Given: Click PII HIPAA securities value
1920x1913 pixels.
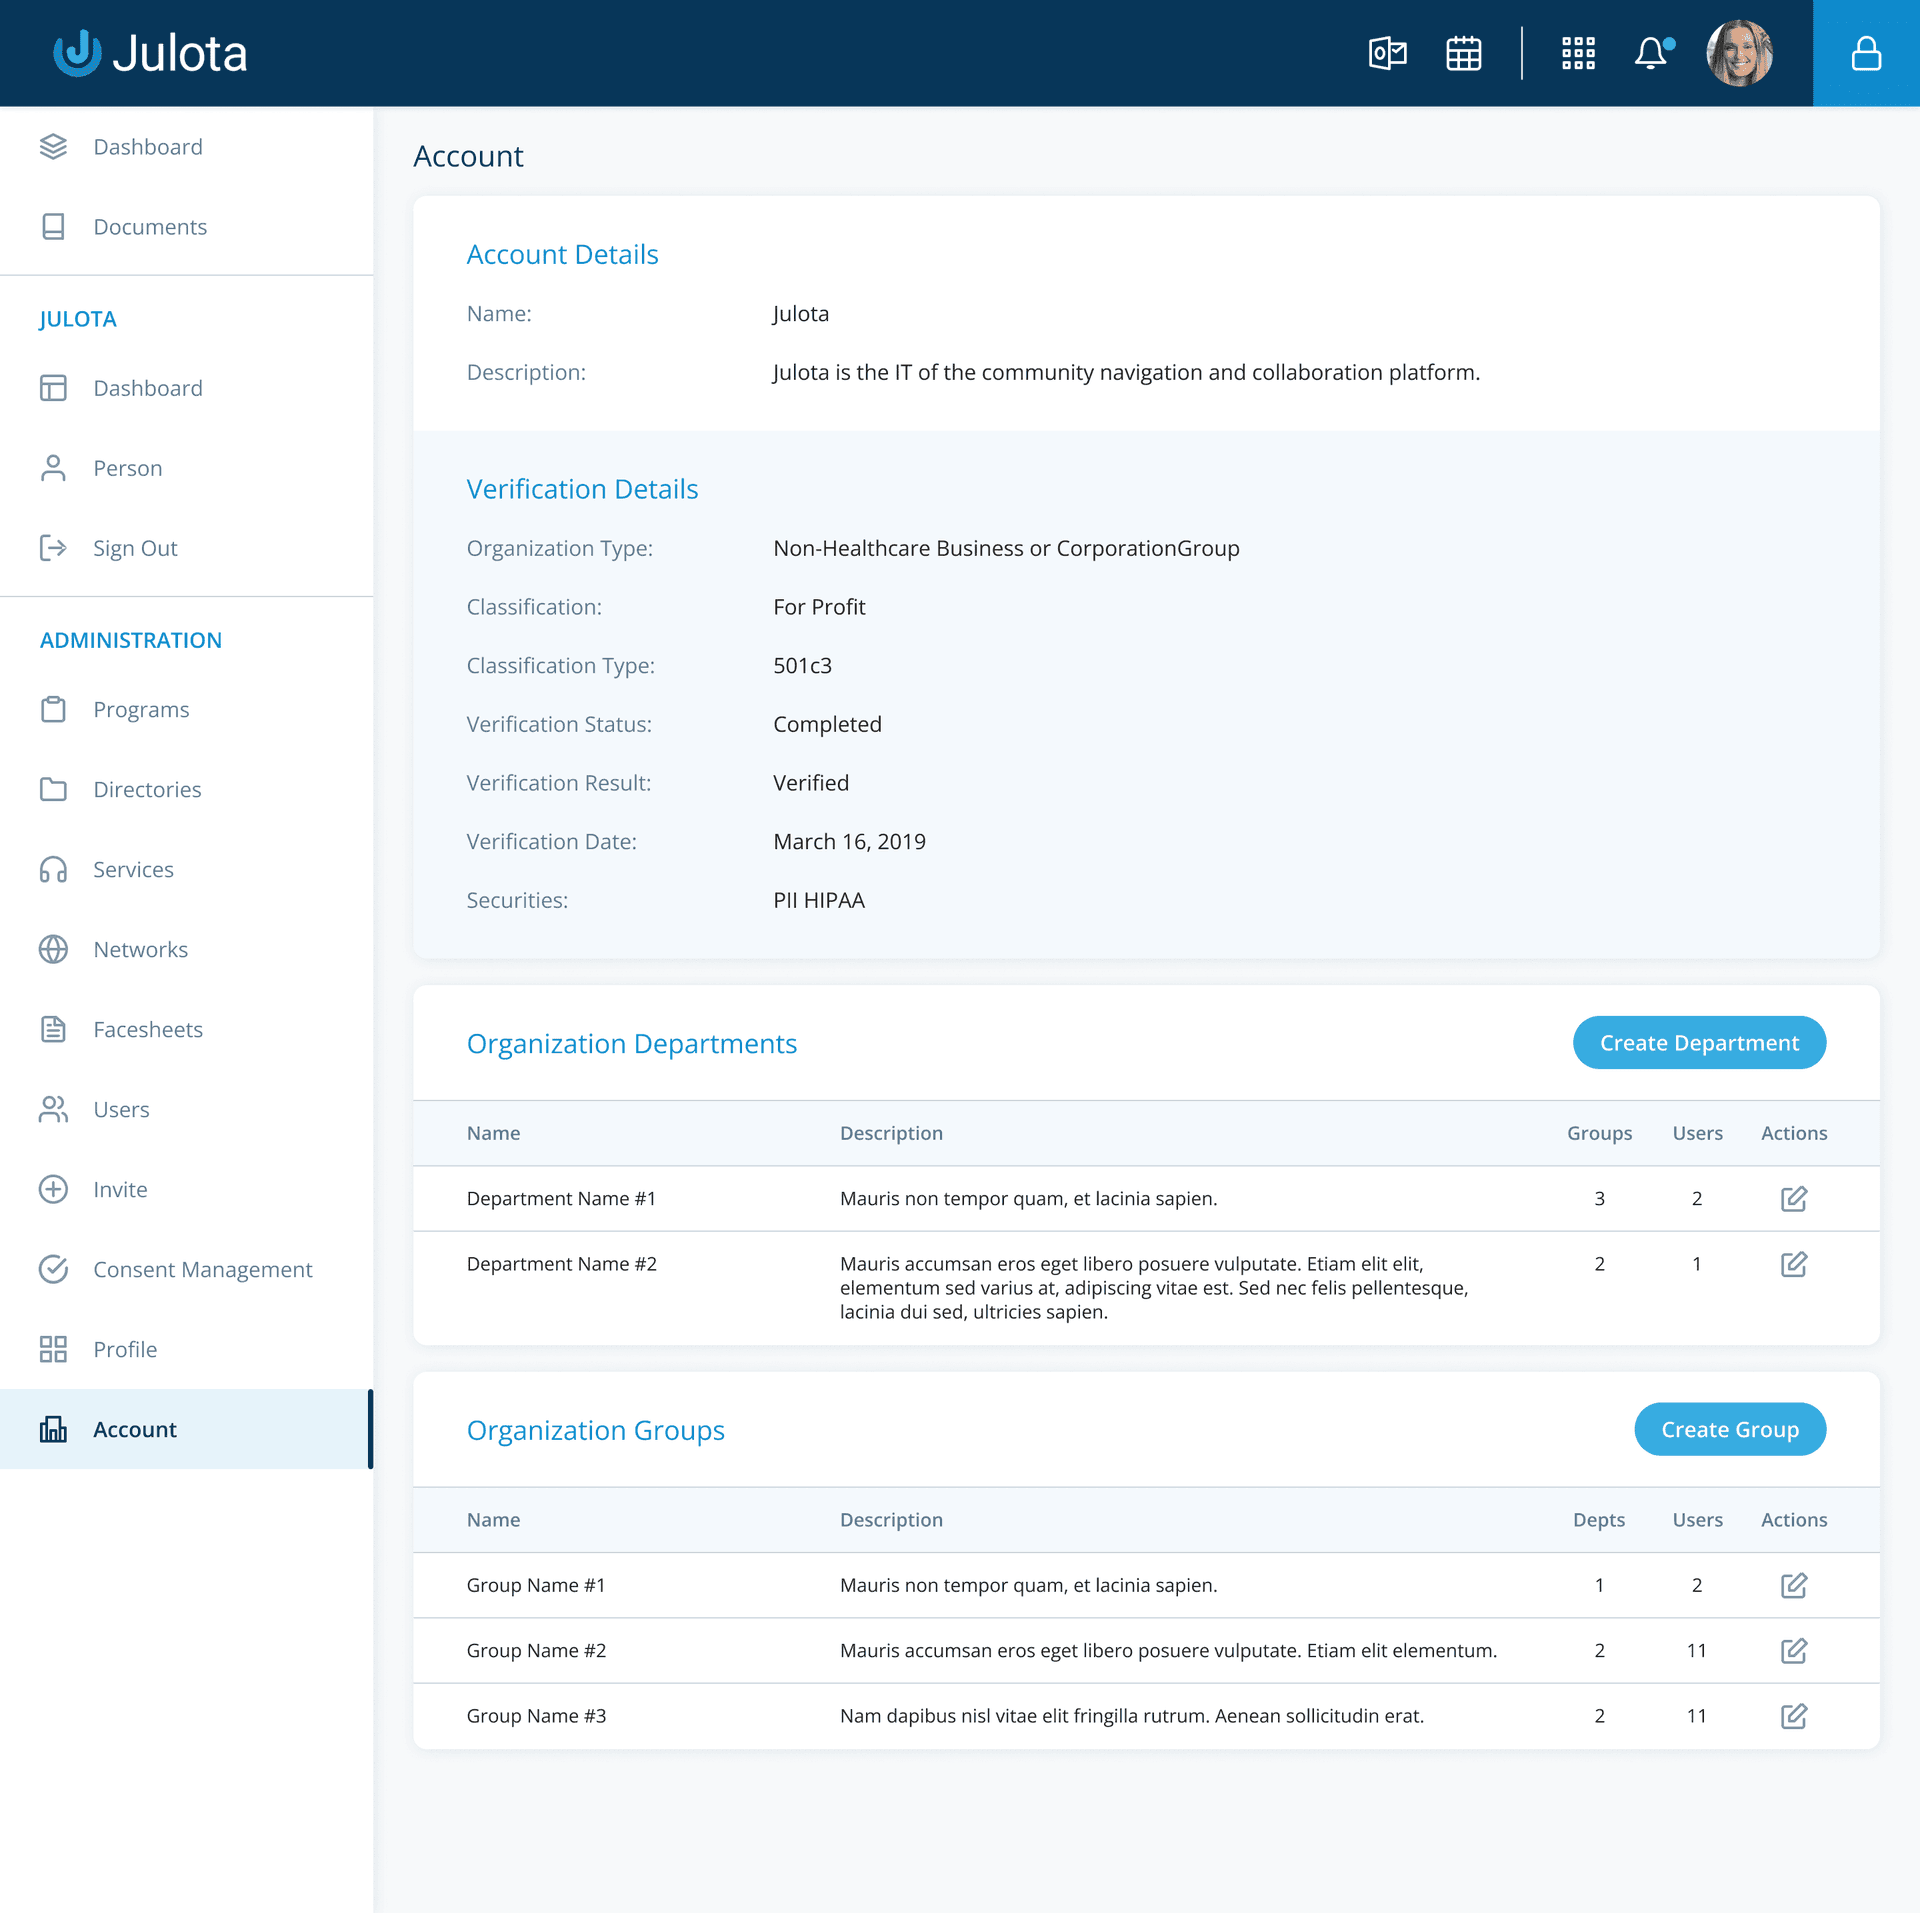Looking at the screenshot, I should coord(818,900).
